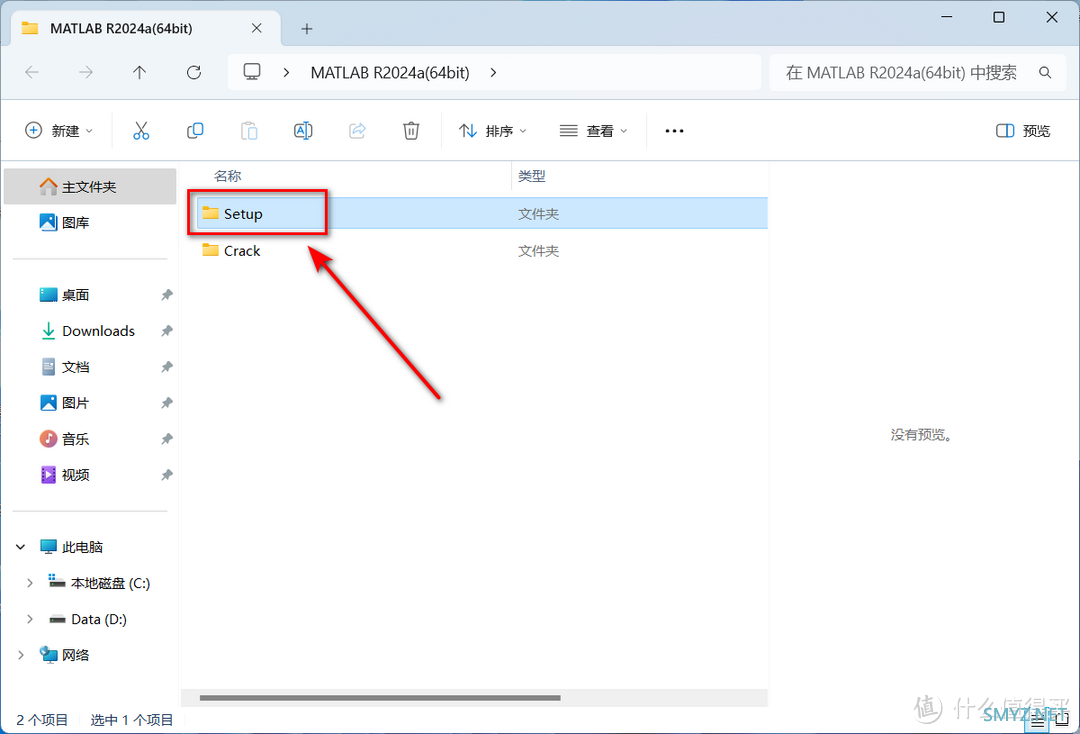Screen dimensions: 1080x734
Task: Open a new tab with plus icon
Action: pyautogui.click(x=307, y=29)
